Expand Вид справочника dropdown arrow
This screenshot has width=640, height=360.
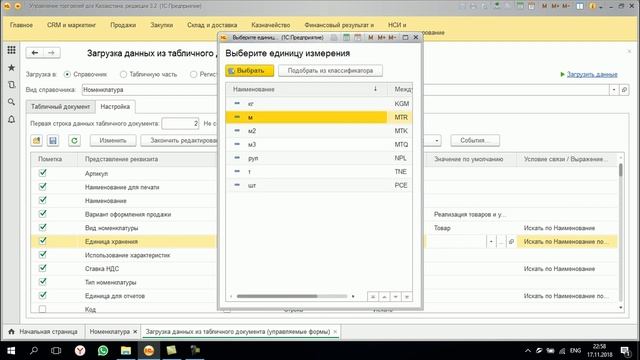[614, 90]
